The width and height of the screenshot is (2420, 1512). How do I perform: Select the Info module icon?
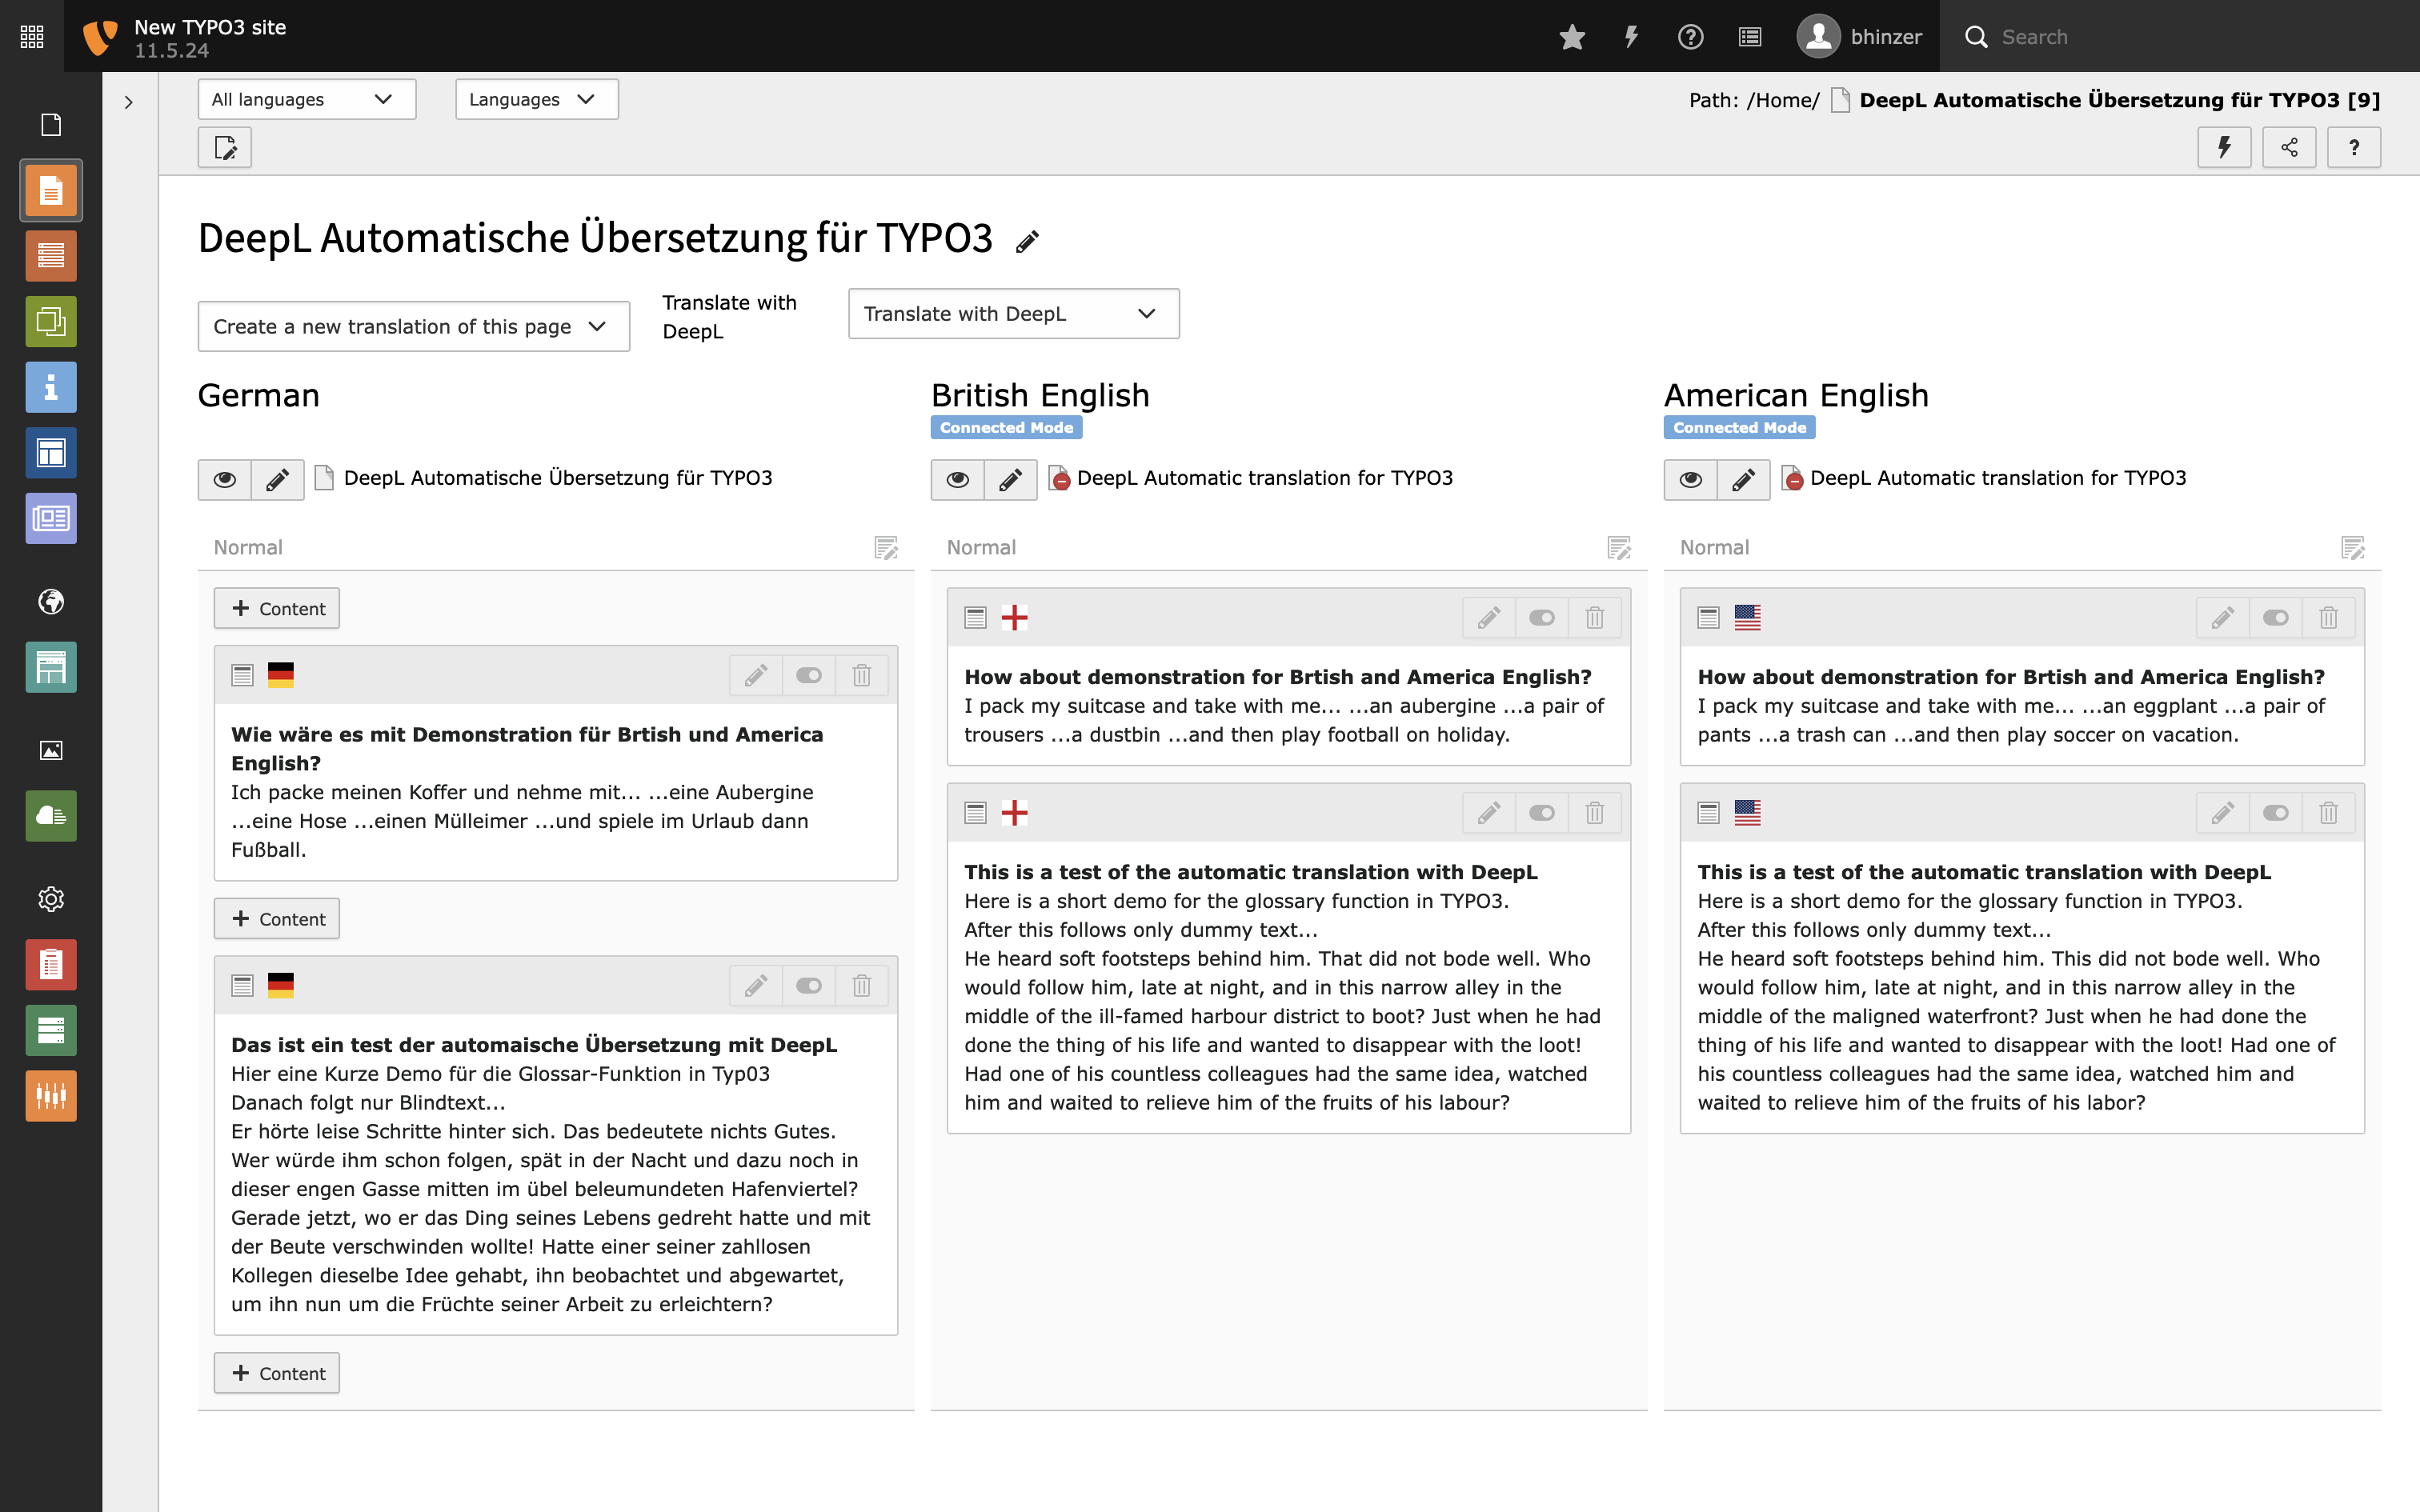tap(51, 387)
